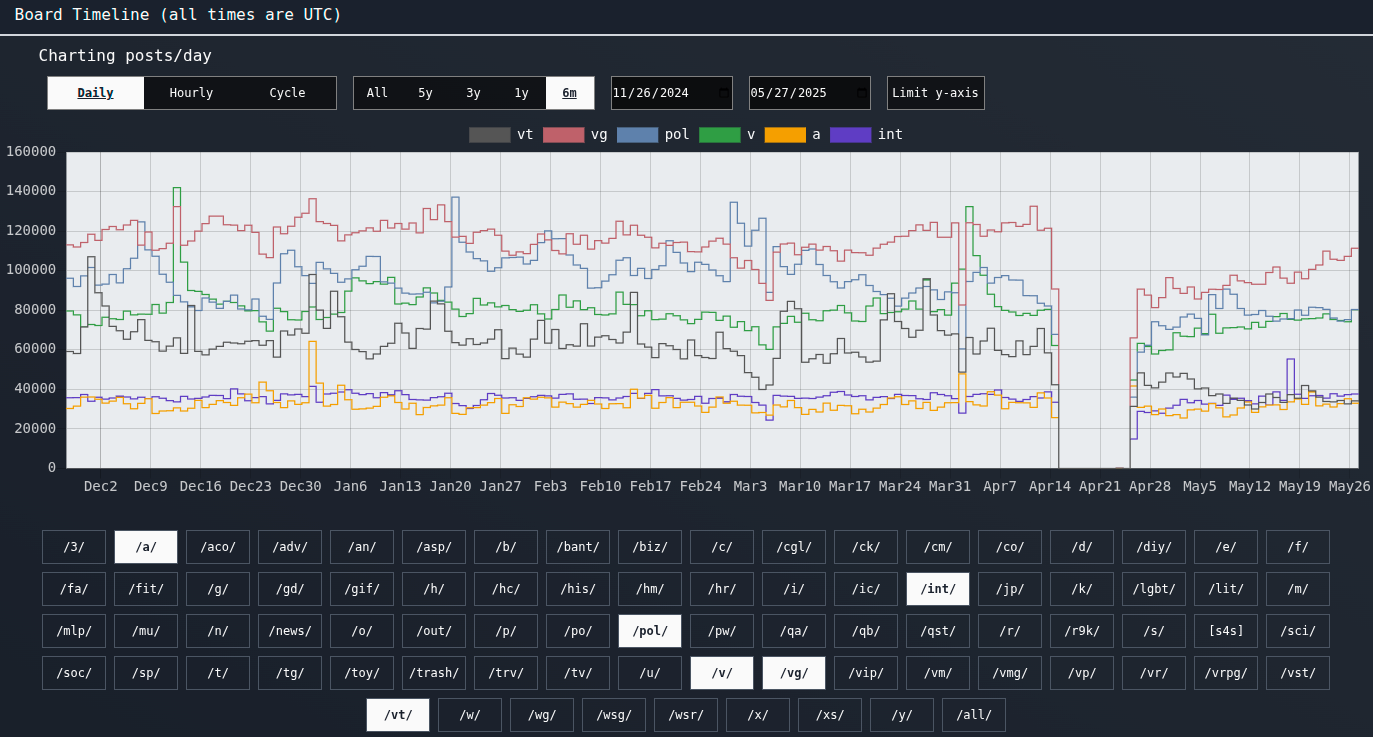Choose the All time range

click(377, 93)
